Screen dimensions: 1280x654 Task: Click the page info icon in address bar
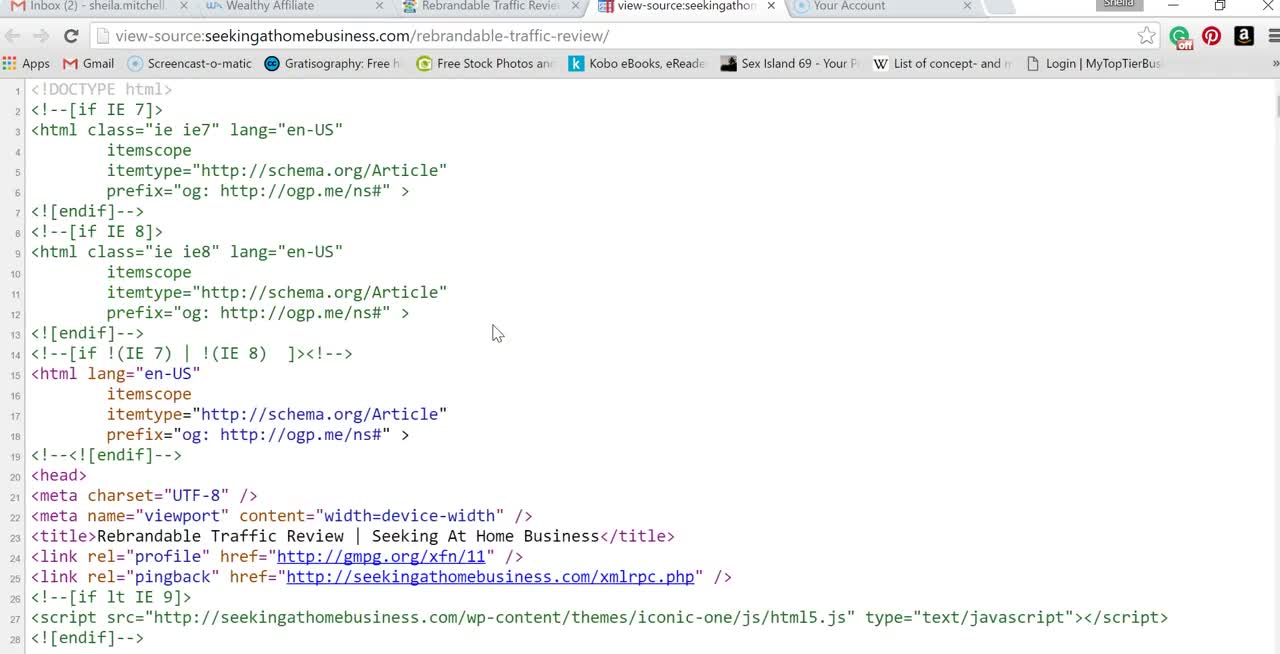click(101, 36)
